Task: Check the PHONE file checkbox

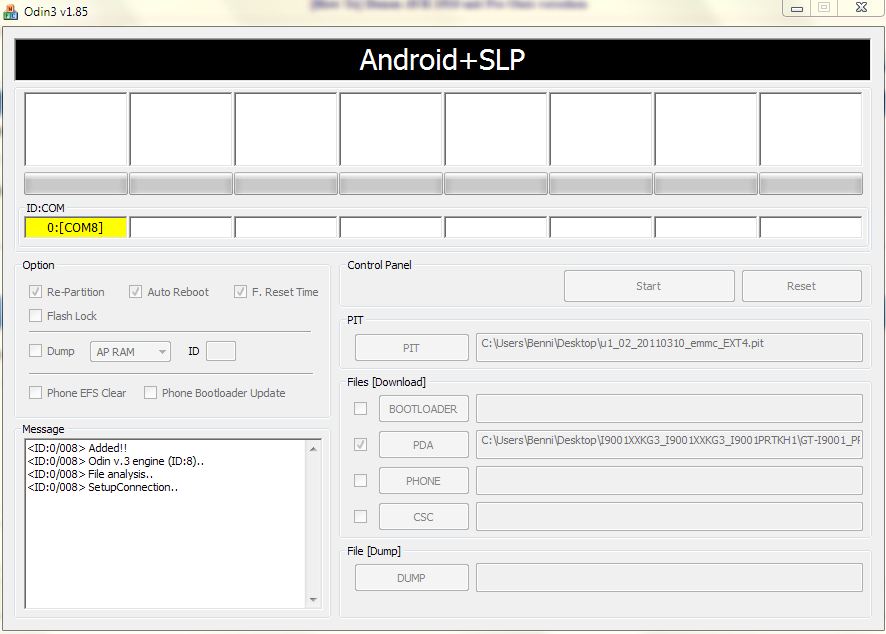Action: point(360,480)
